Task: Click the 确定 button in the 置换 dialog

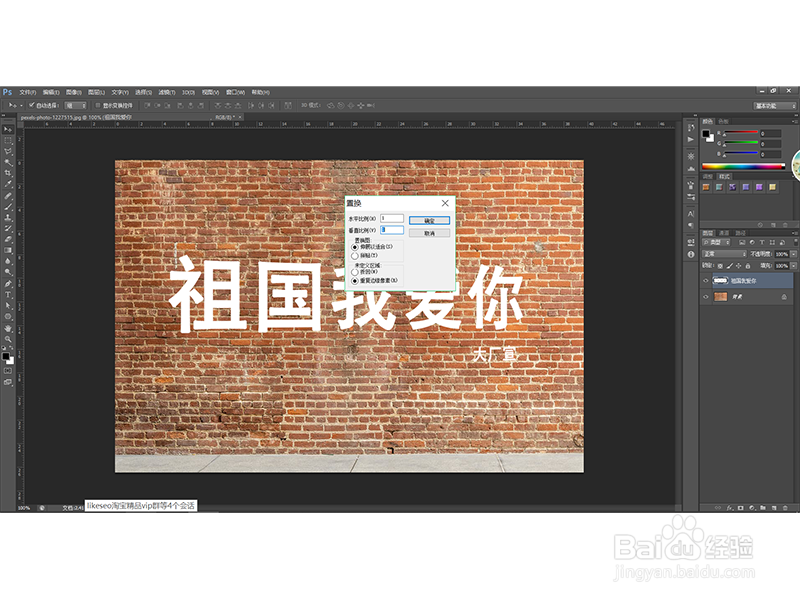Action: pyautogui.click(x=429, y=221)
